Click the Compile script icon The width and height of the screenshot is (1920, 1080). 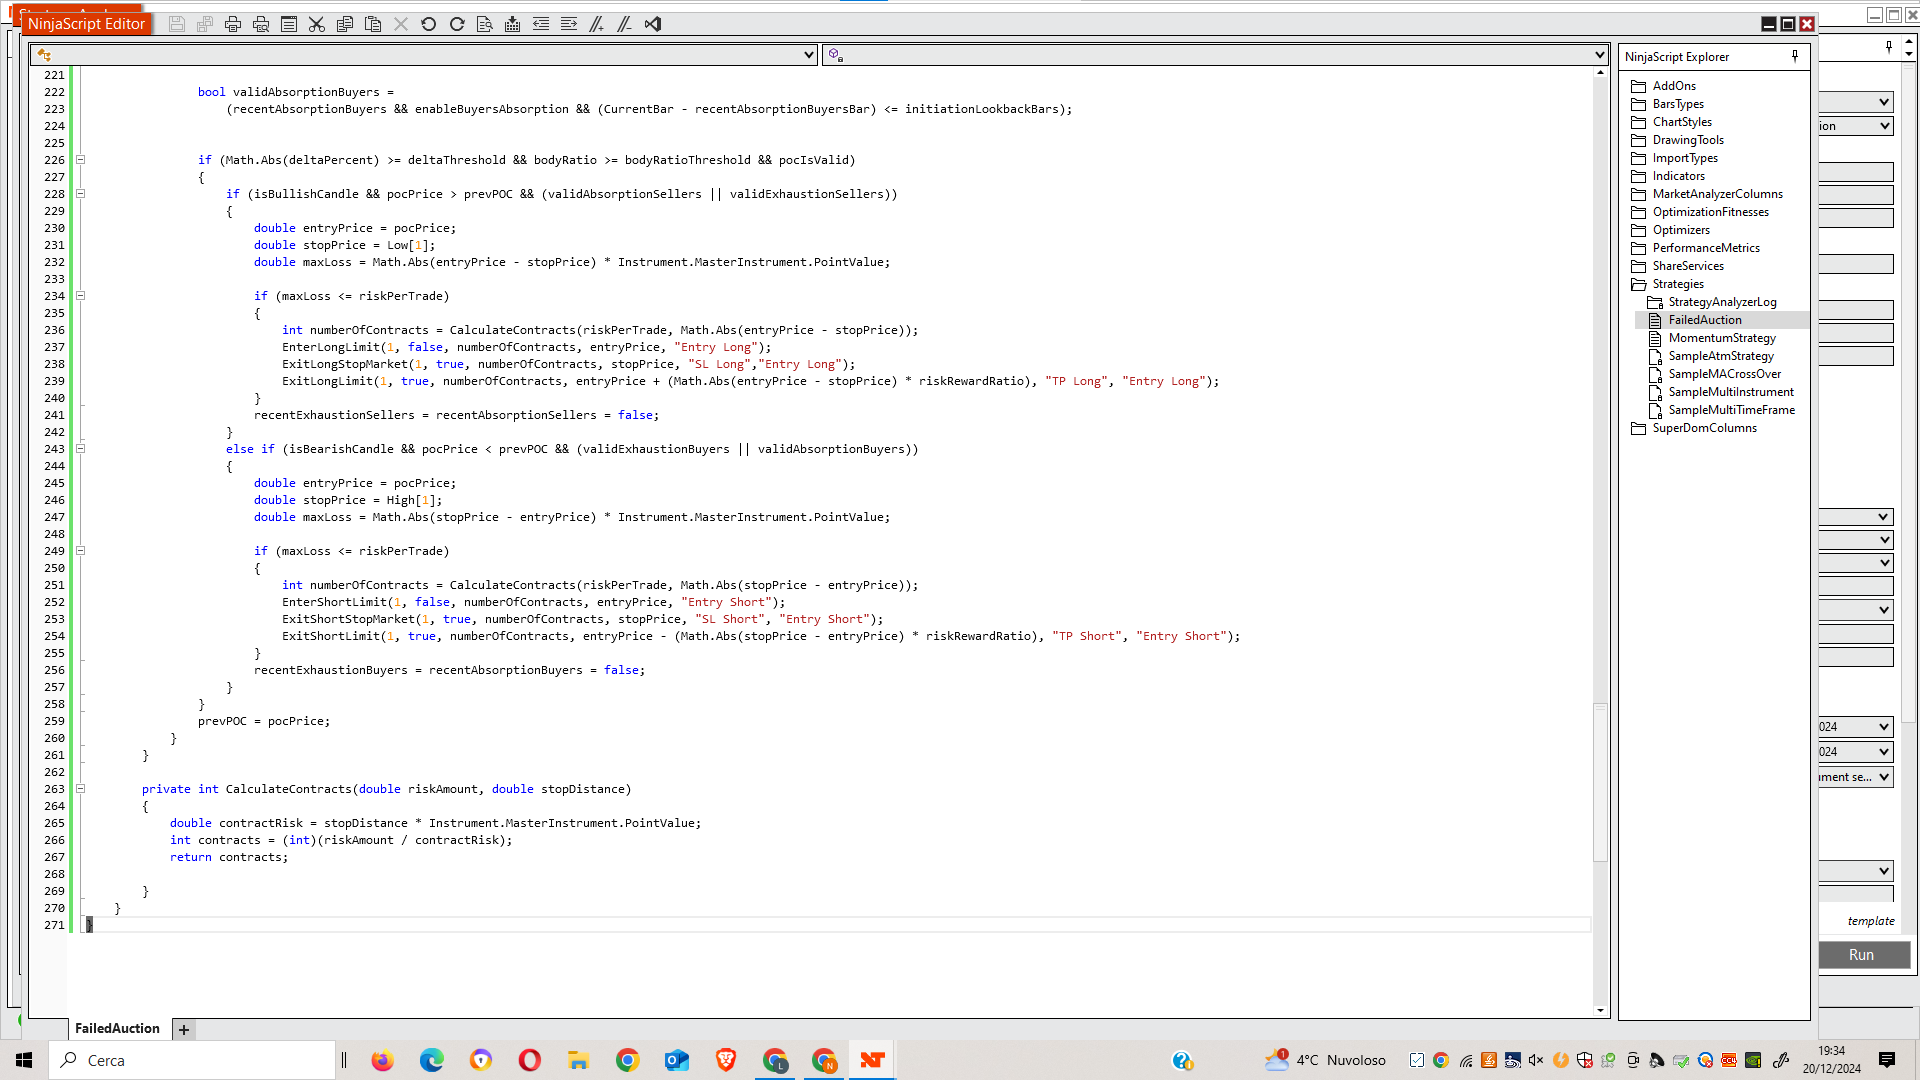click(x=513, y=24)
